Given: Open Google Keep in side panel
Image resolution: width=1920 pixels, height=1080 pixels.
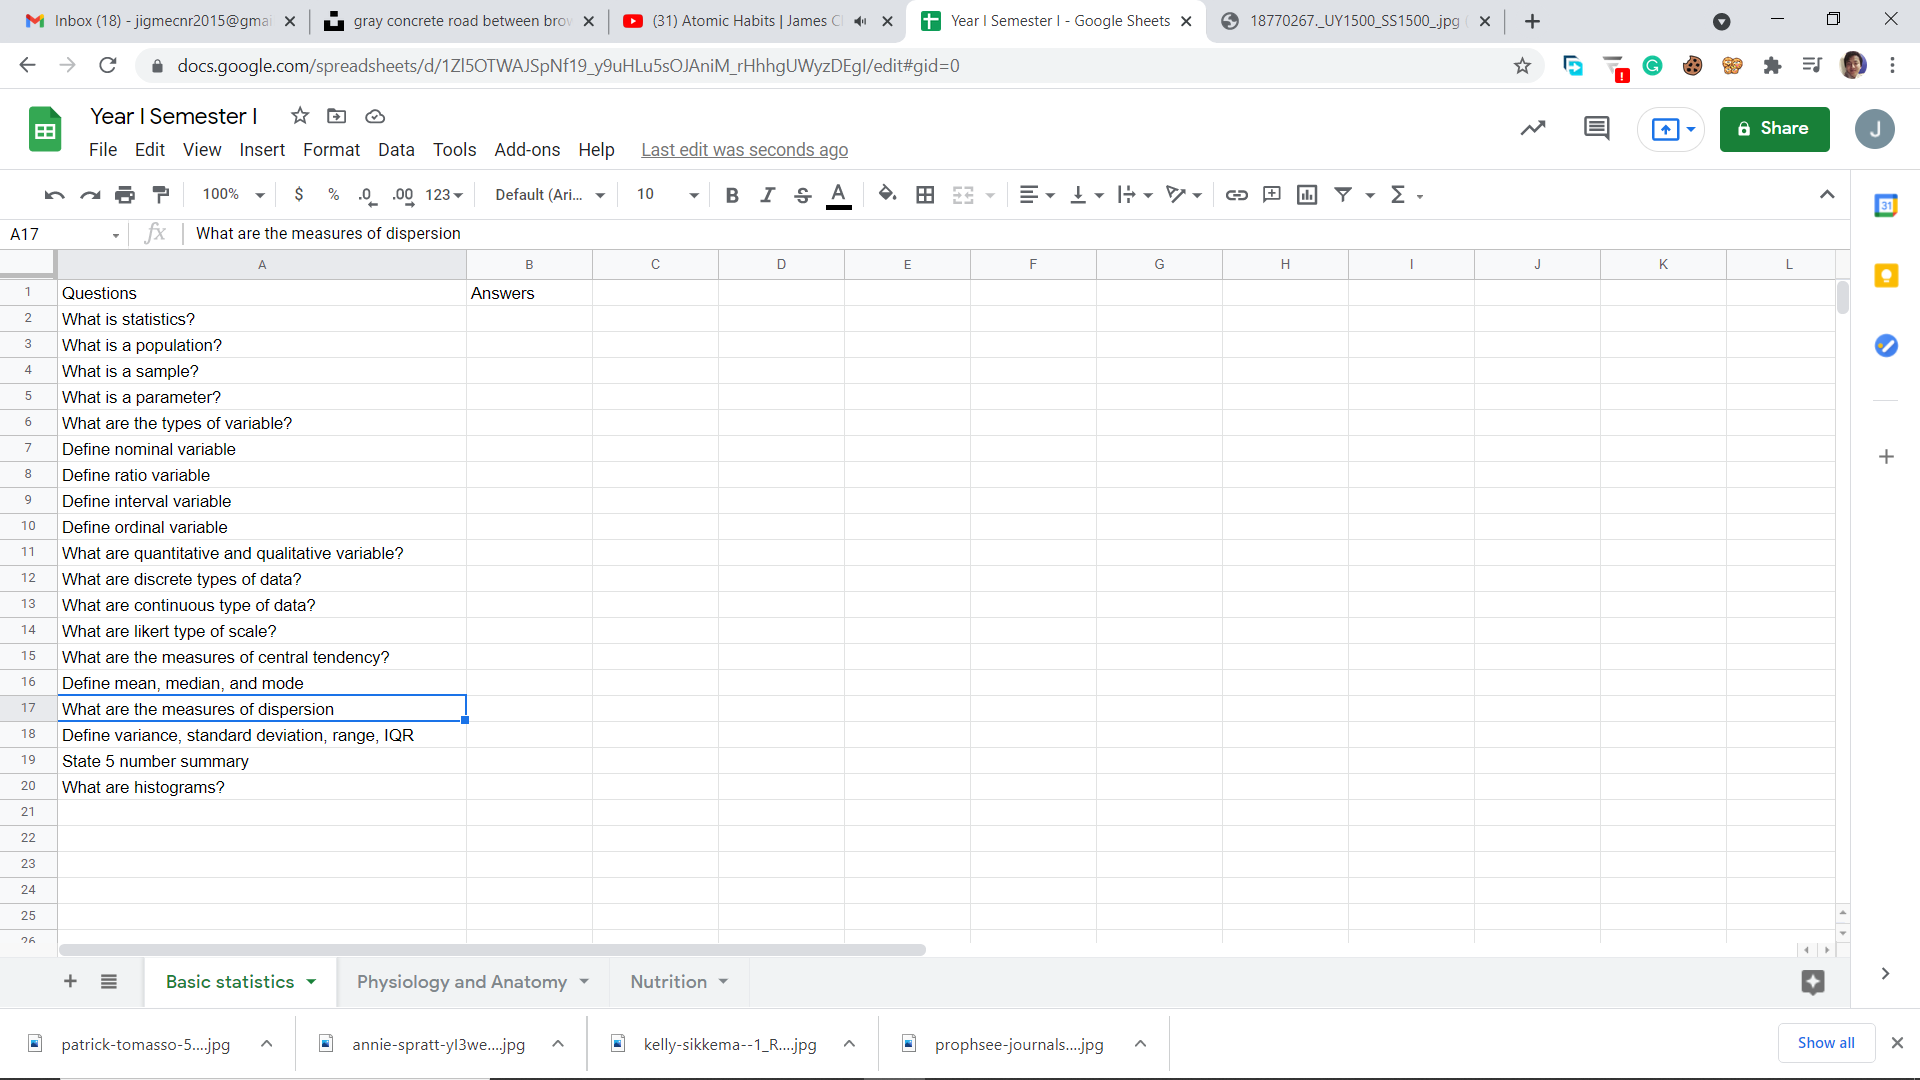Looking at the screenshot, I should 1886,276.
